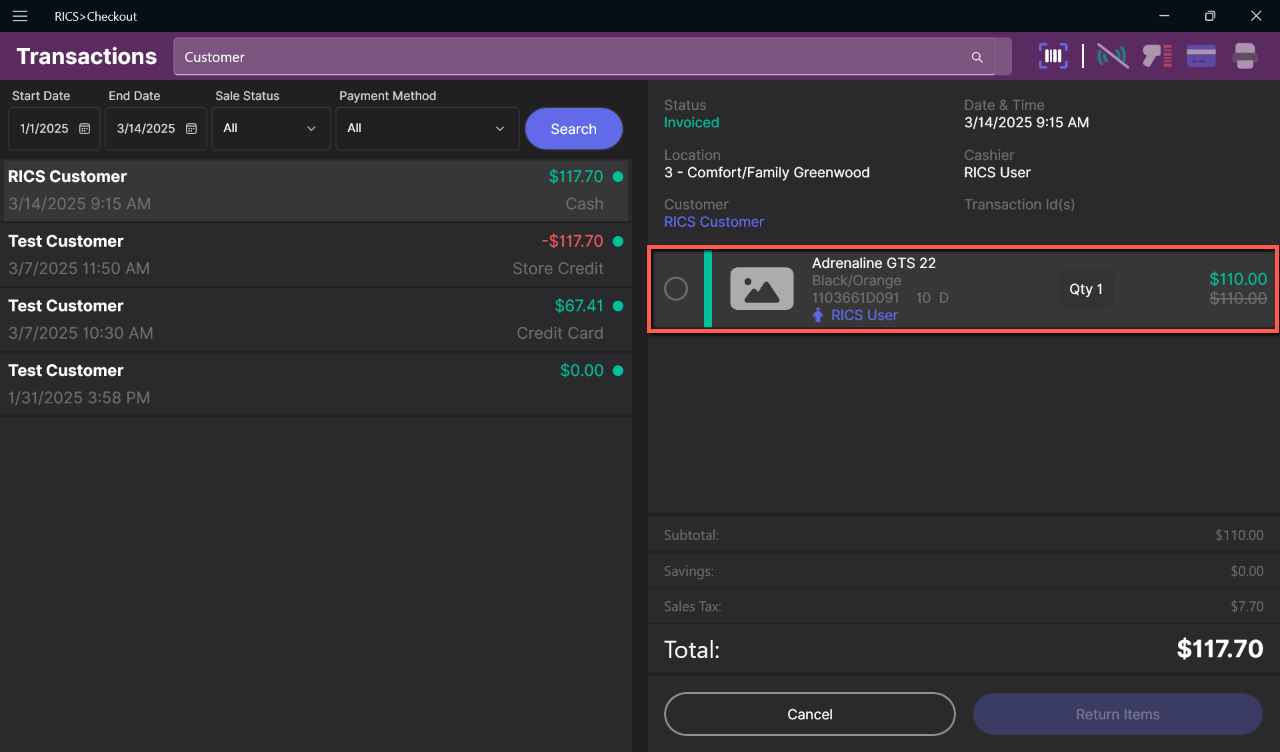Click the Cash payment method label
1280x752 pixels.
point(584,204)
